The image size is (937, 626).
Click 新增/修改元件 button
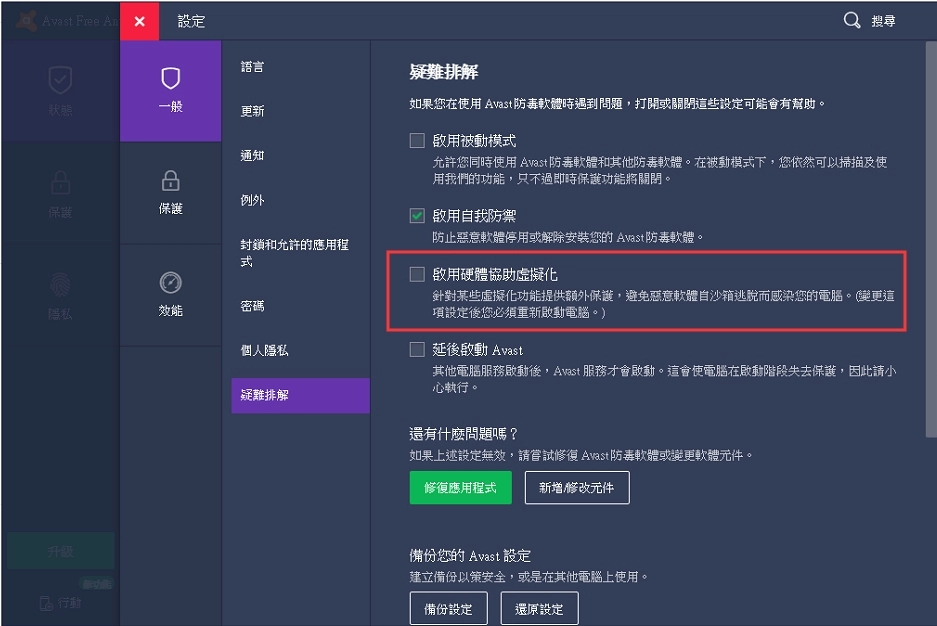577,487
